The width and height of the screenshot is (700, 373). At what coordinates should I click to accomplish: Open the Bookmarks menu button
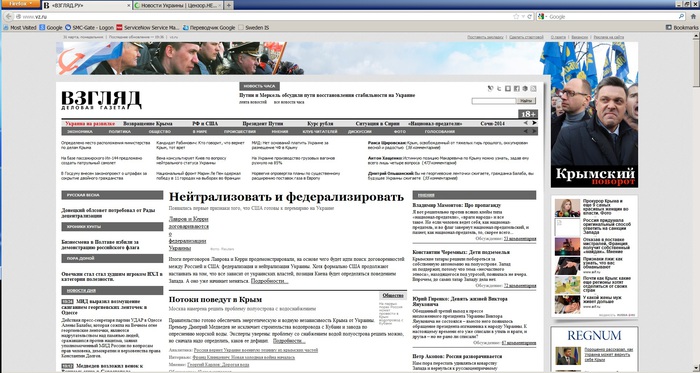[682, 28]
